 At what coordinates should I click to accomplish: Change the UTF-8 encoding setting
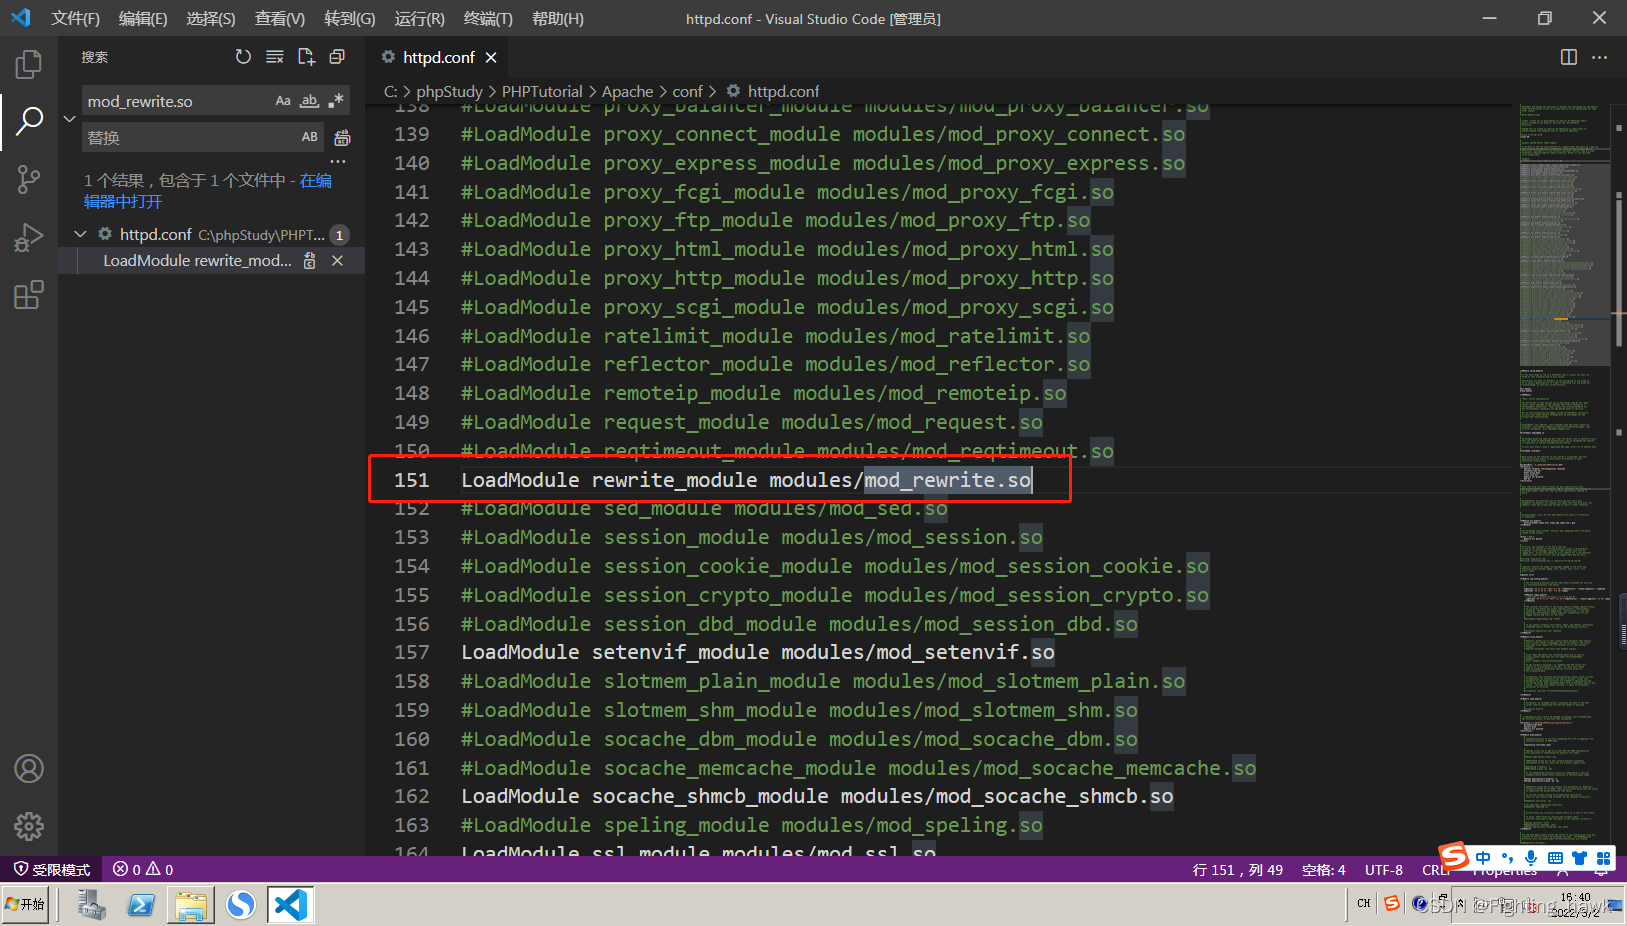(1384, 869)
